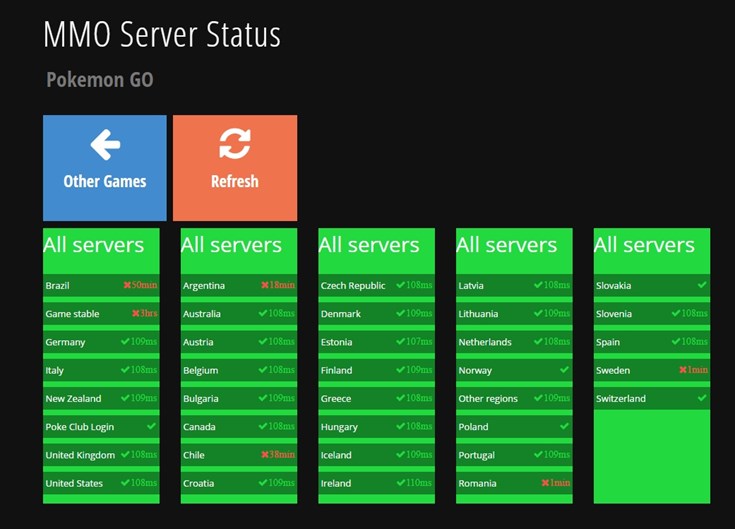This screenshot has height=529, width=735.
Task: Click the checkmark icon beside Norway
Action: pos(564,370)
